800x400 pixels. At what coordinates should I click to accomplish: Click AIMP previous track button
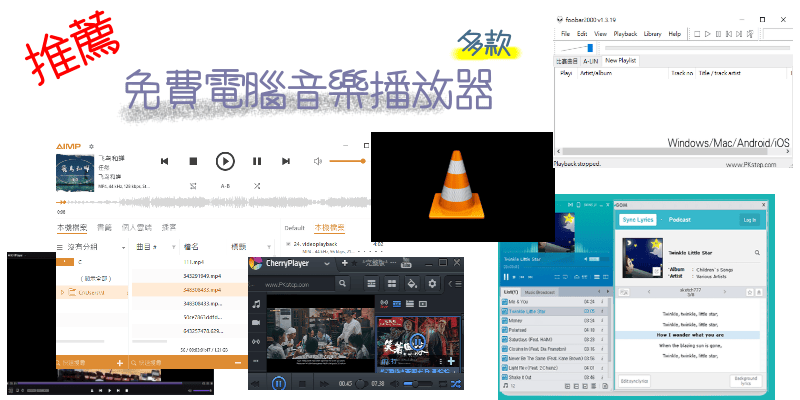pyautogui.click(x=164, y=161)
